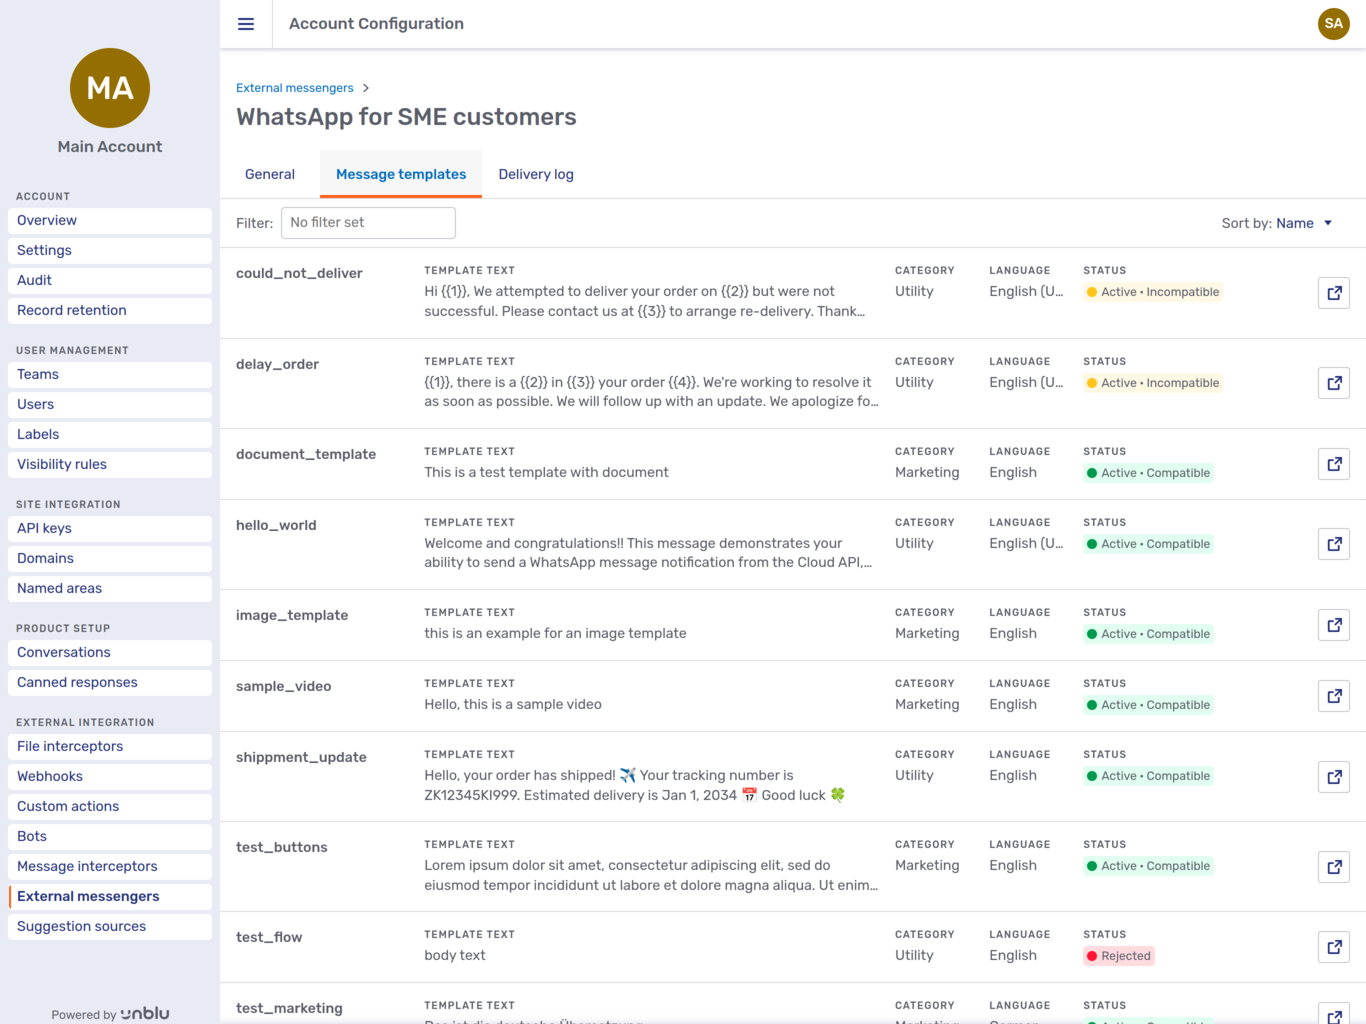
Task: Open delay_order template external link icon
Action: tap(1333, 383)
